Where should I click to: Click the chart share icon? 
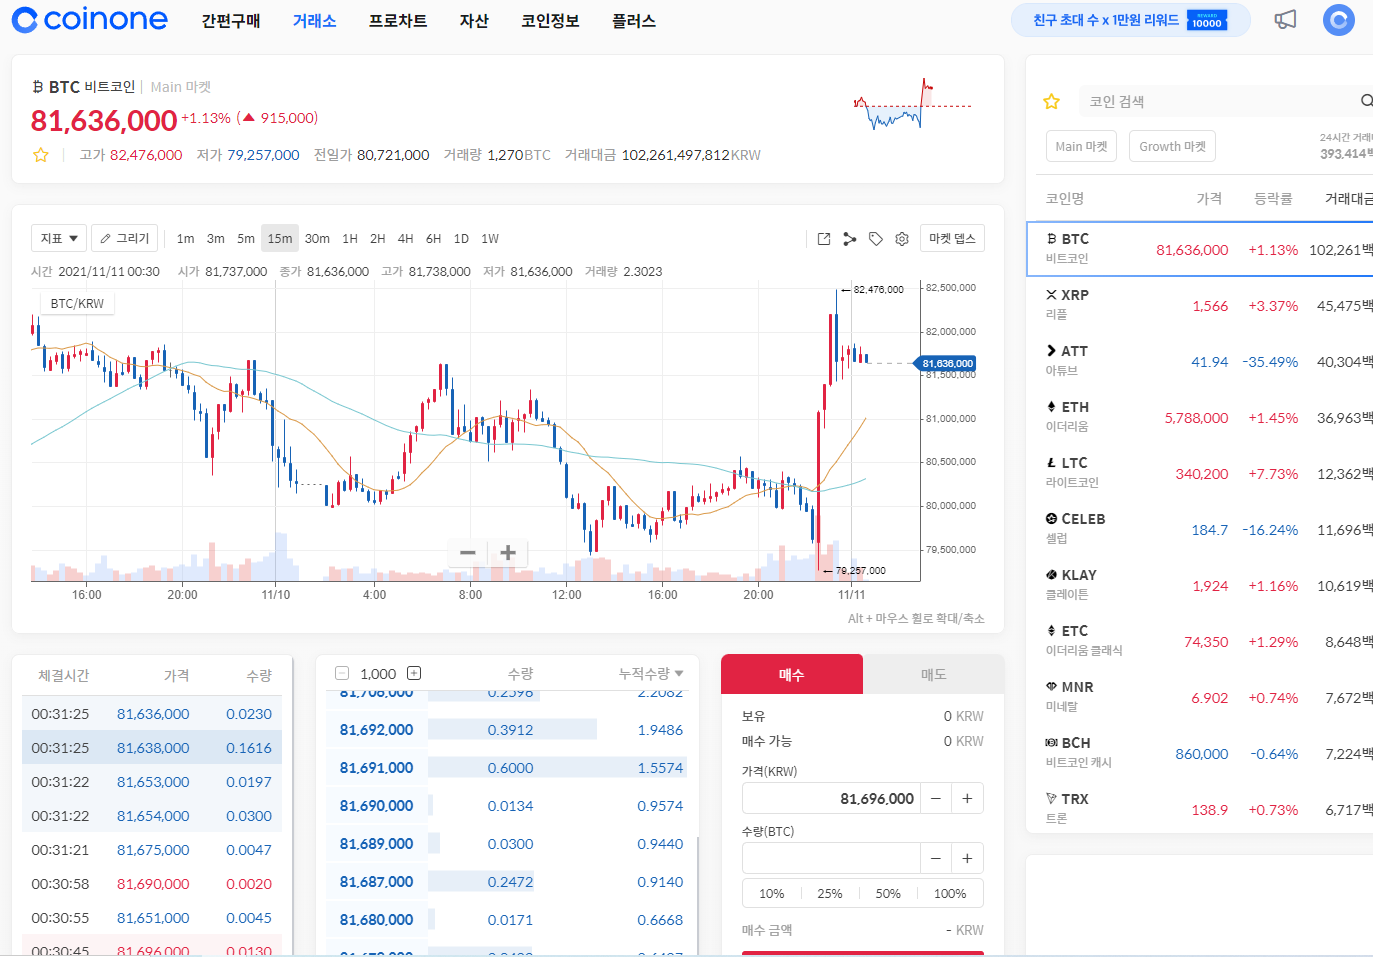[850, 239]
